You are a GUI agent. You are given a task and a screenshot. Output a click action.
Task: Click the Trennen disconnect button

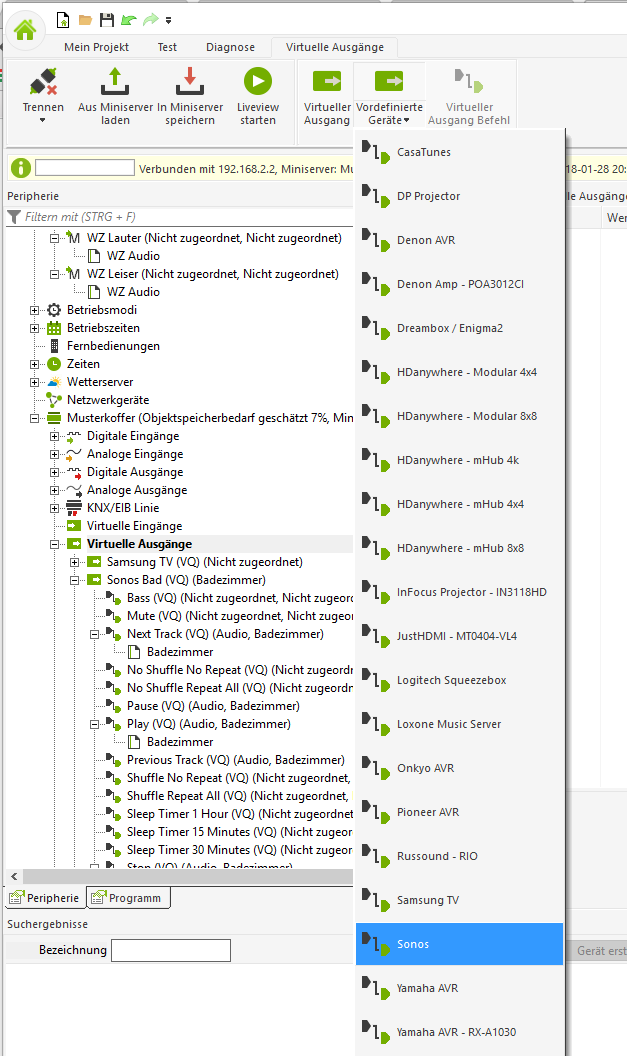(x=43, y=95)
